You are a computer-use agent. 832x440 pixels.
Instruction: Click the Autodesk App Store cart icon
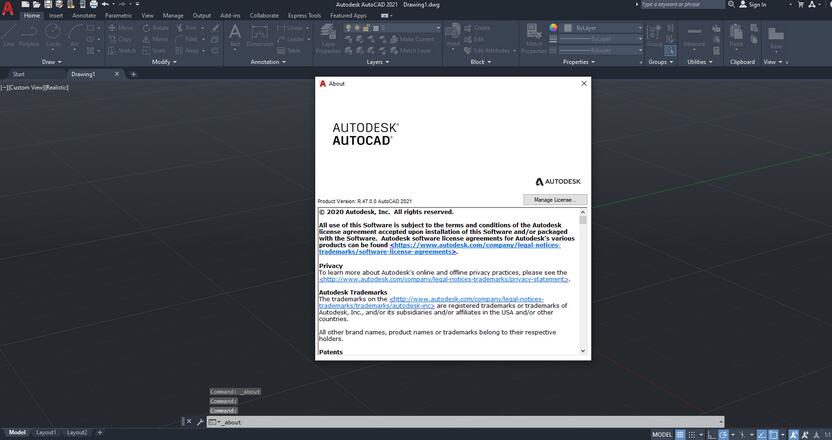pos(801,4)
